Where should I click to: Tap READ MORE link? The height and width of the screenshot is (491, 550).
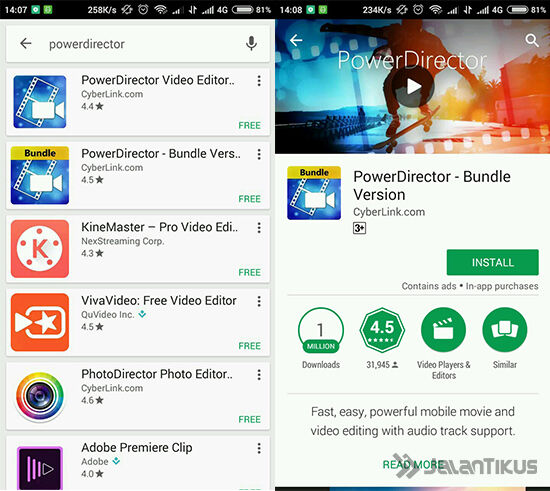[413, 464]
